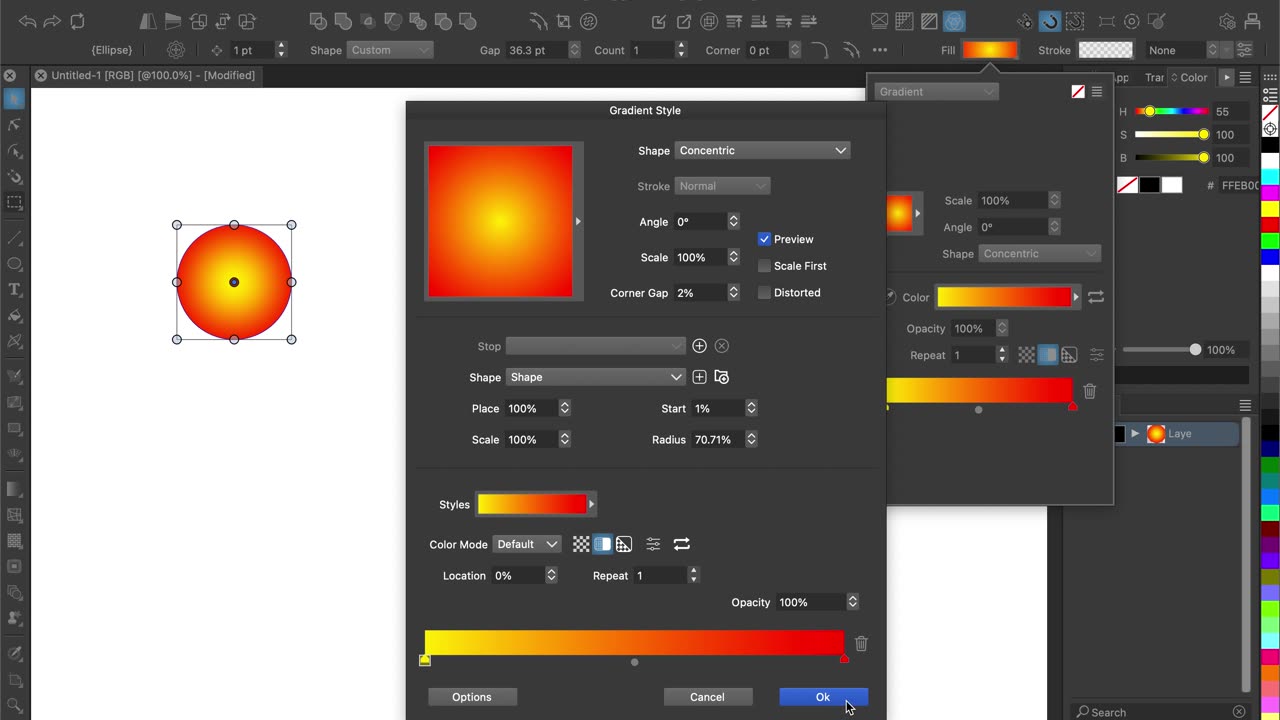Uncheck the Preview checkbox
This screenshot has width=1280, height=720.
click(x=764, y=239)
